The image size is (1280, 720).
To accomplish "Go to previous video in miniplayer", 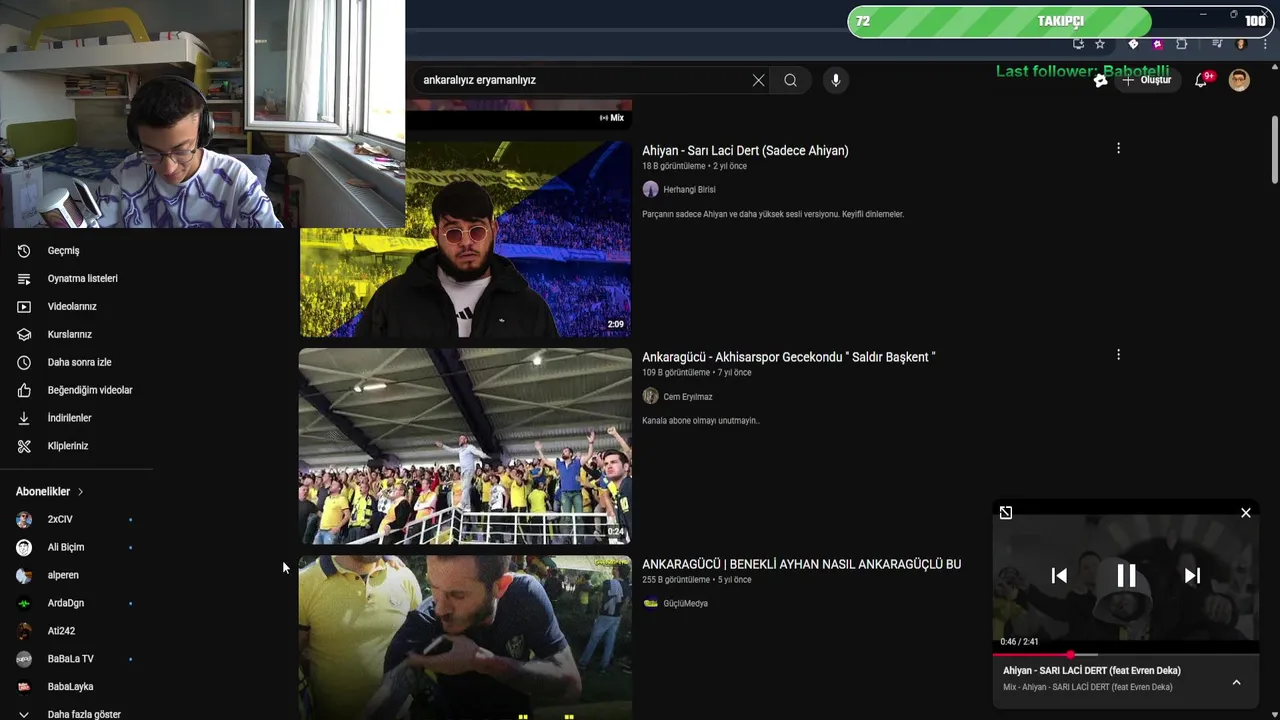I will (x=1059, y=575).
